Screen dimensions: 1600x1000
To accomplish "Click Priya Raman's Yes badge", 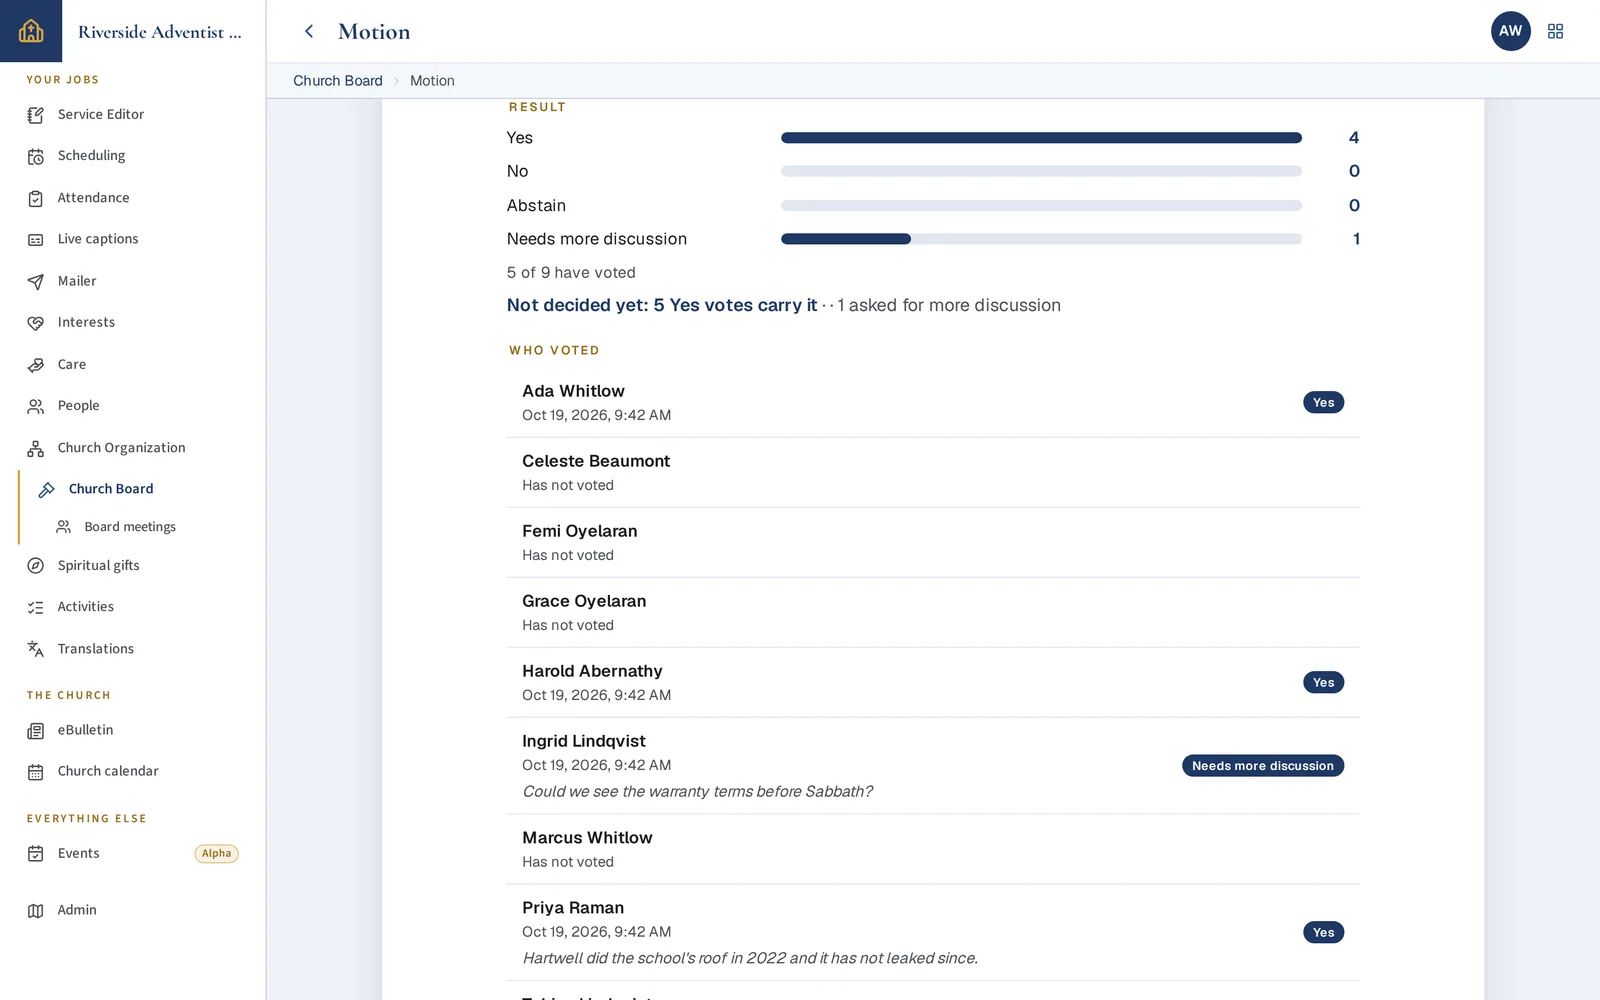I will pos(1323,932).
